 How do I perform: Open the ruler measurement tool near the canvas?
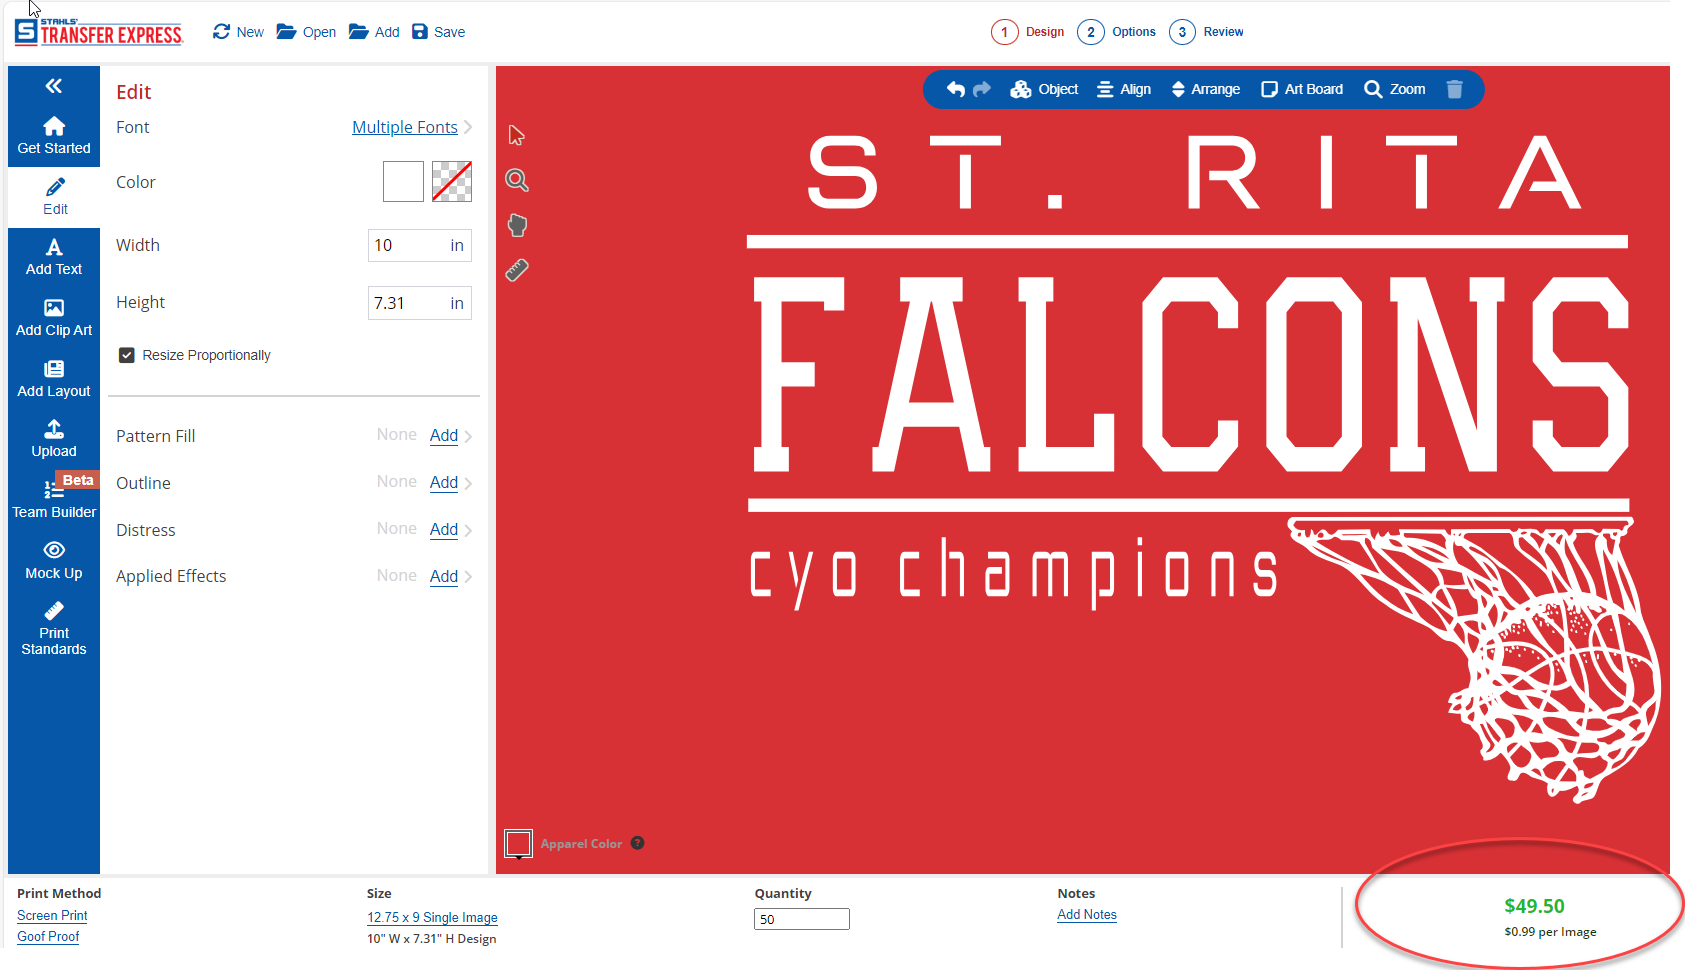pyautogui.click(x=516, y=269)
